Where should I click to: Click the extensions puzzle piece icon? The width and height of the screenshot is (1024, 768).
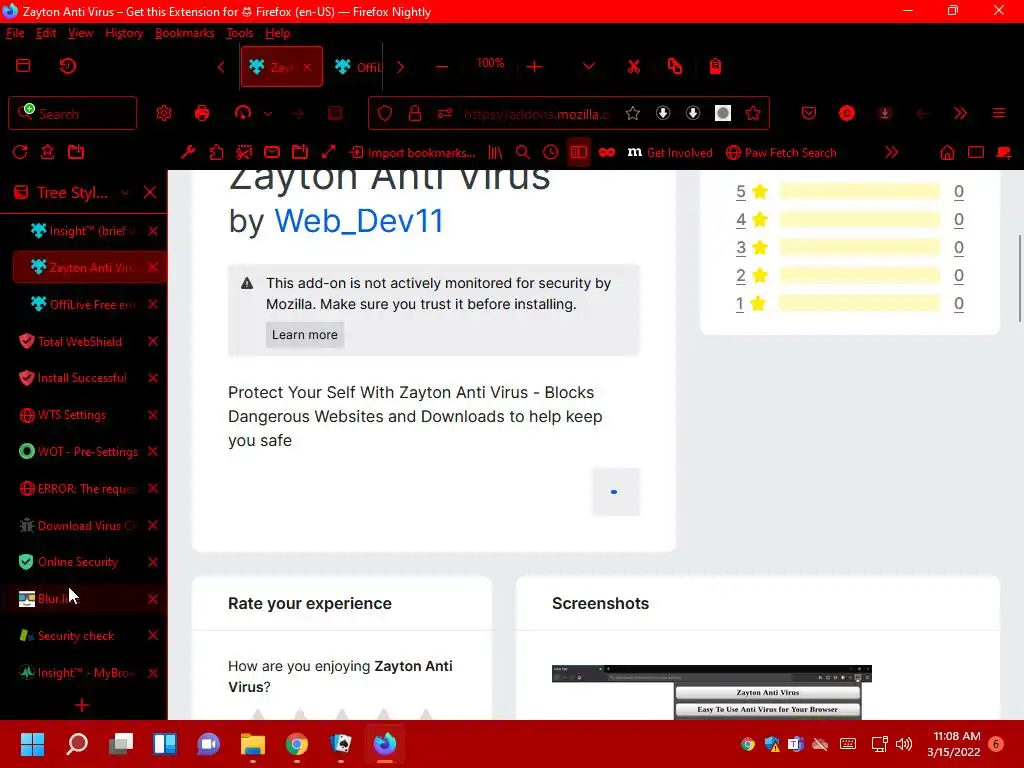tap(216, 152)
